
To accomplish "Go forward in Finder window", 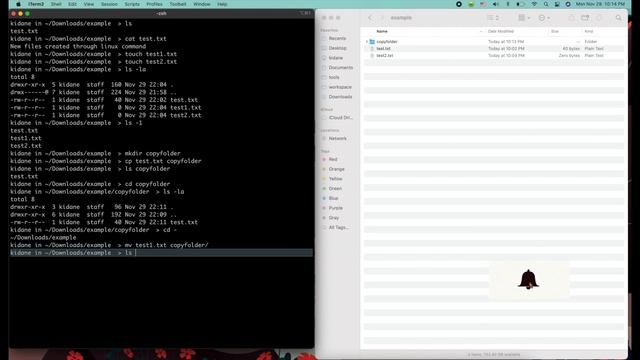I will pyautogui.click(x=382, y=18).
